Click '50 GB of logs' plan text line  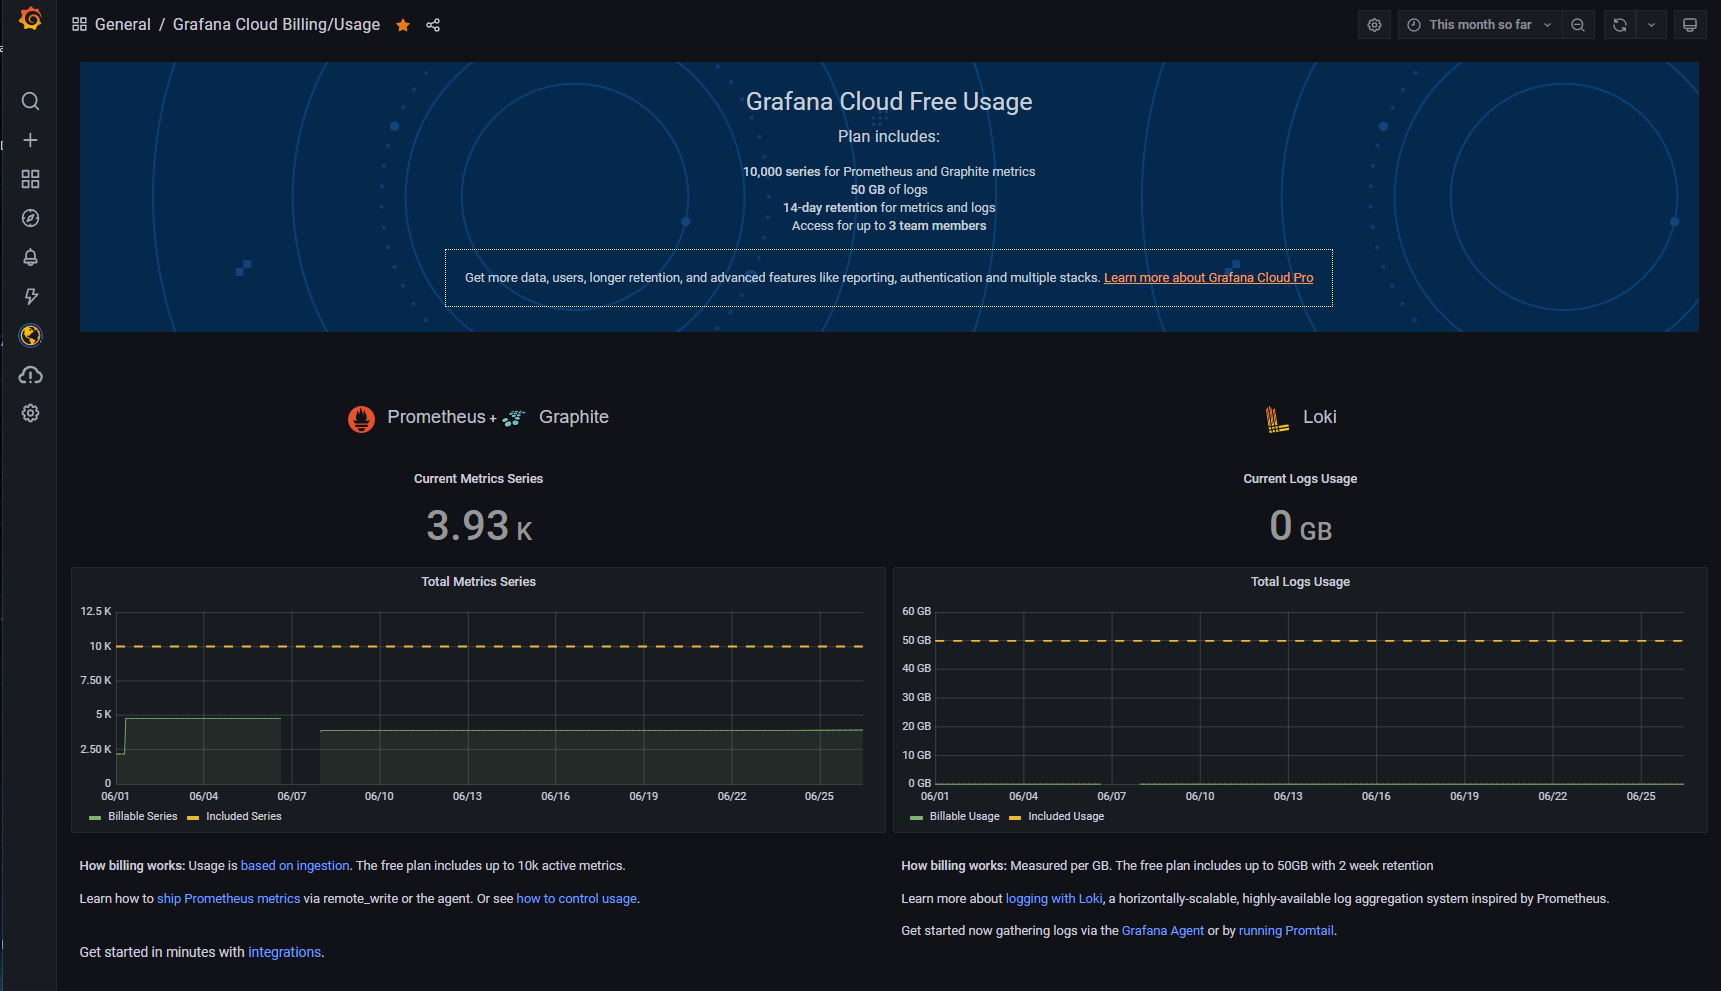click(x=889, y=190)
